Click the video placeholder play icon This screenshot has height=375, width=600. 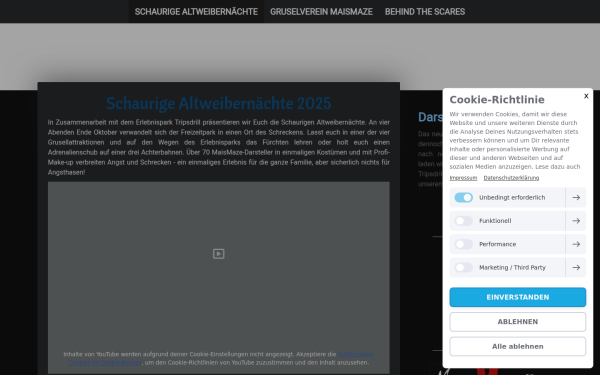[x=218, y=254]
